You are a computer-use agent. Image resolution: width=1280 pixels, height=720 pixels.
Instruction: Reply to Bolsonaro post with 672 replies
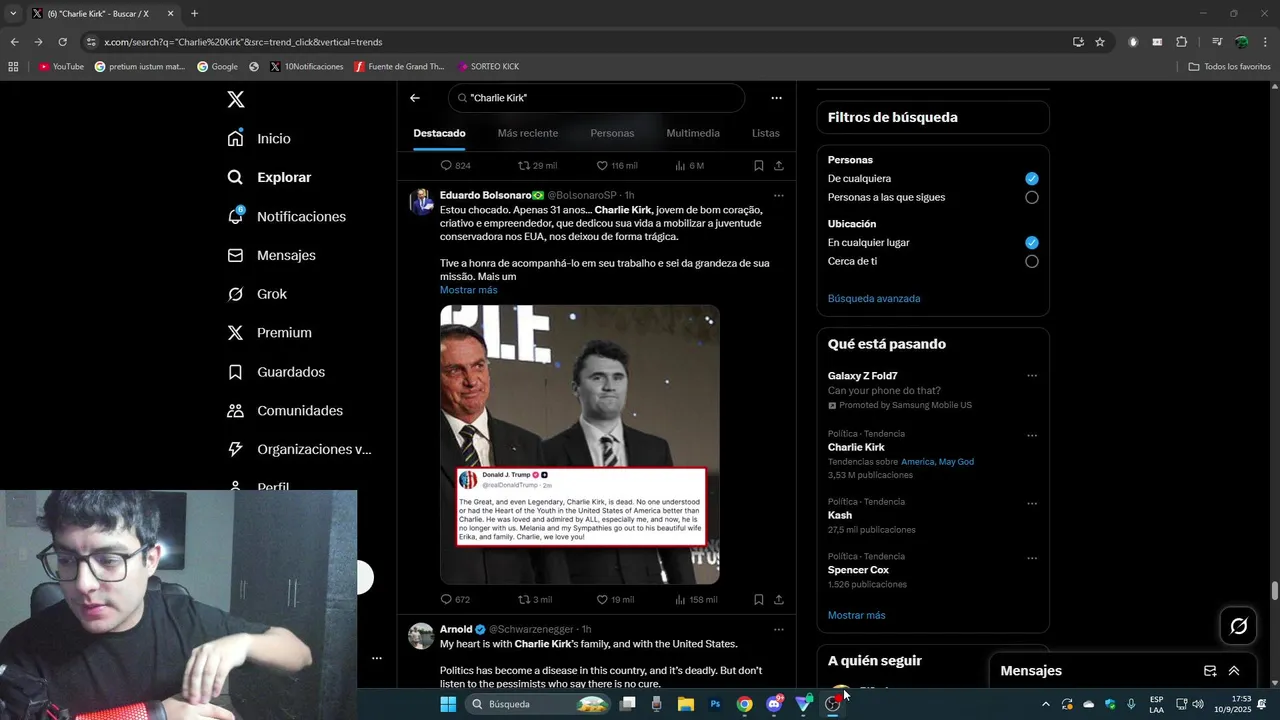coord(455,600)
